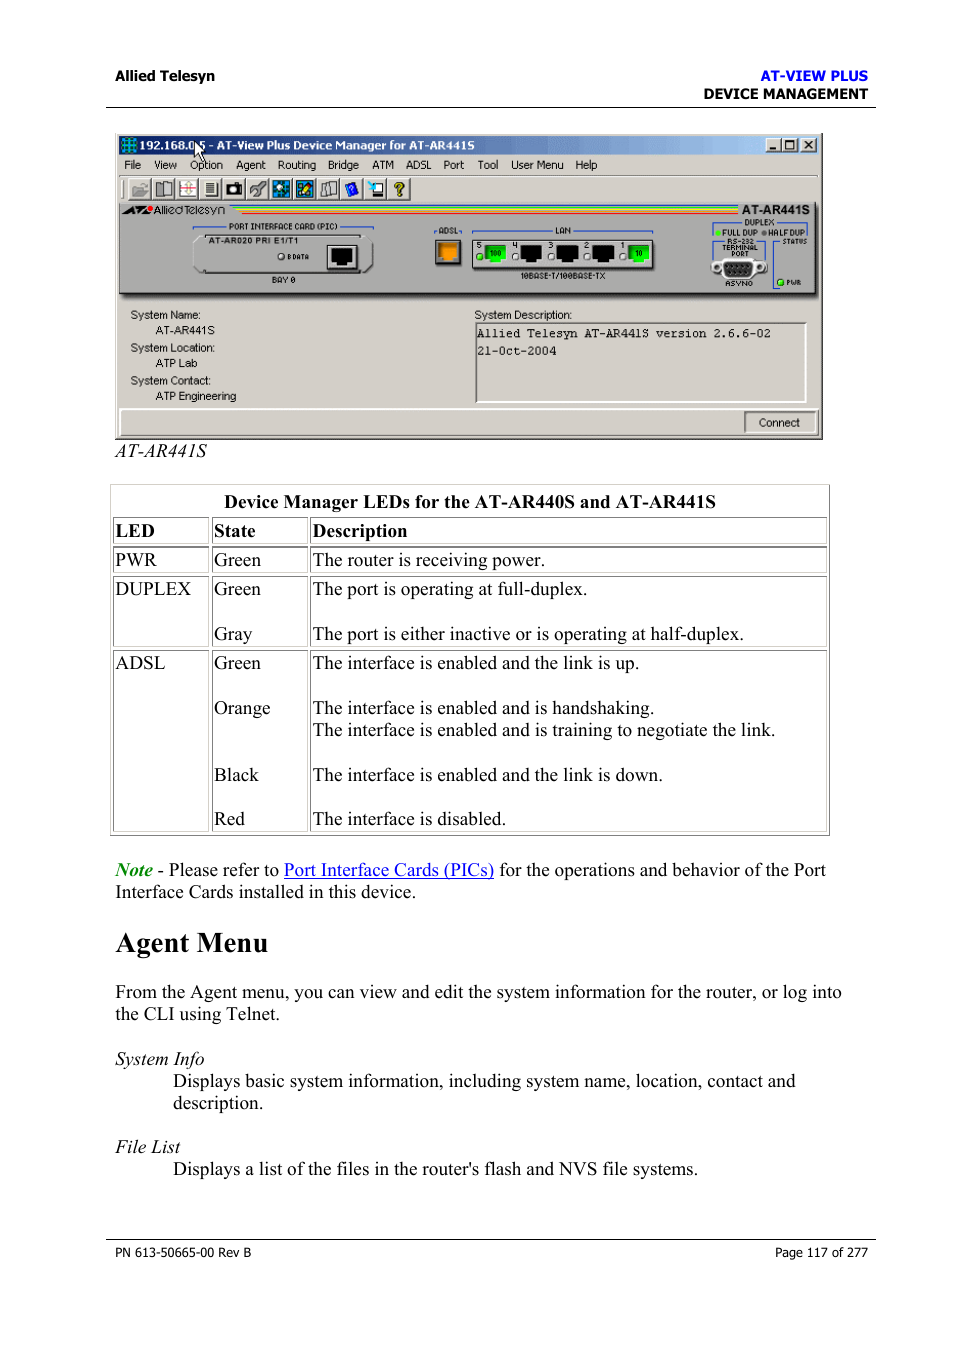Click the orange ADSL port on device
954x1351 pixels.
[448, 252]
